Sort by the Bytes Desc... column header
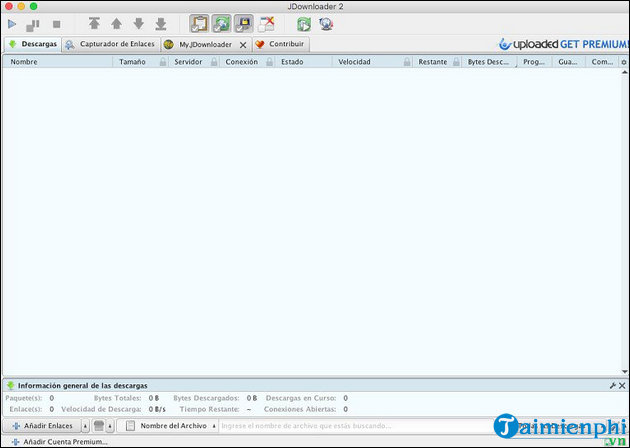The width and height of the screenshot is (630, 448). (x=488, y=62)
